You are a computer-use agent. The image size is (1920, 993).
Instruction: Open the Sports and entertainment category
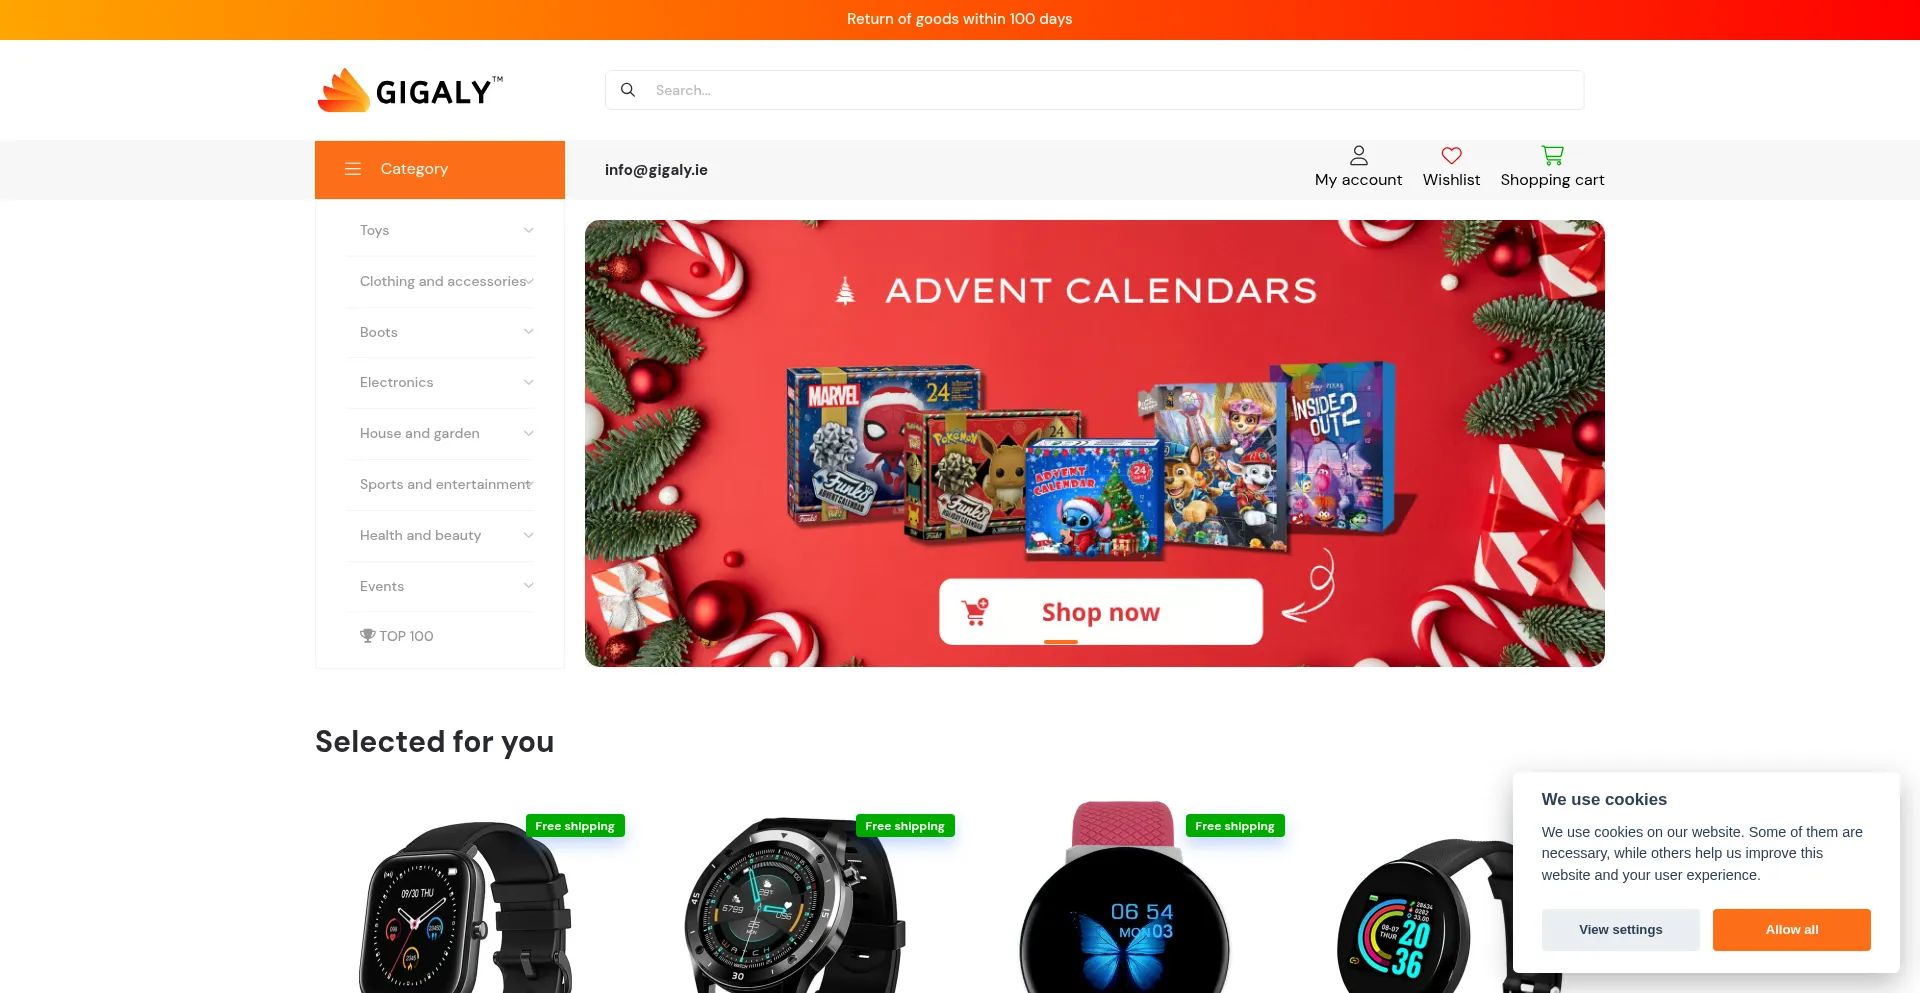pos(445,484)
